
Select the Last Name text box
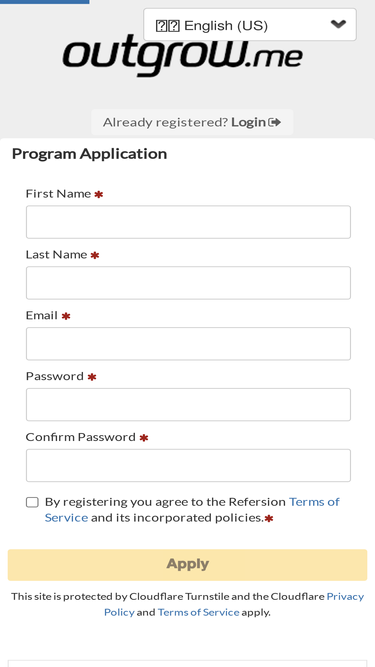point(188,283)
